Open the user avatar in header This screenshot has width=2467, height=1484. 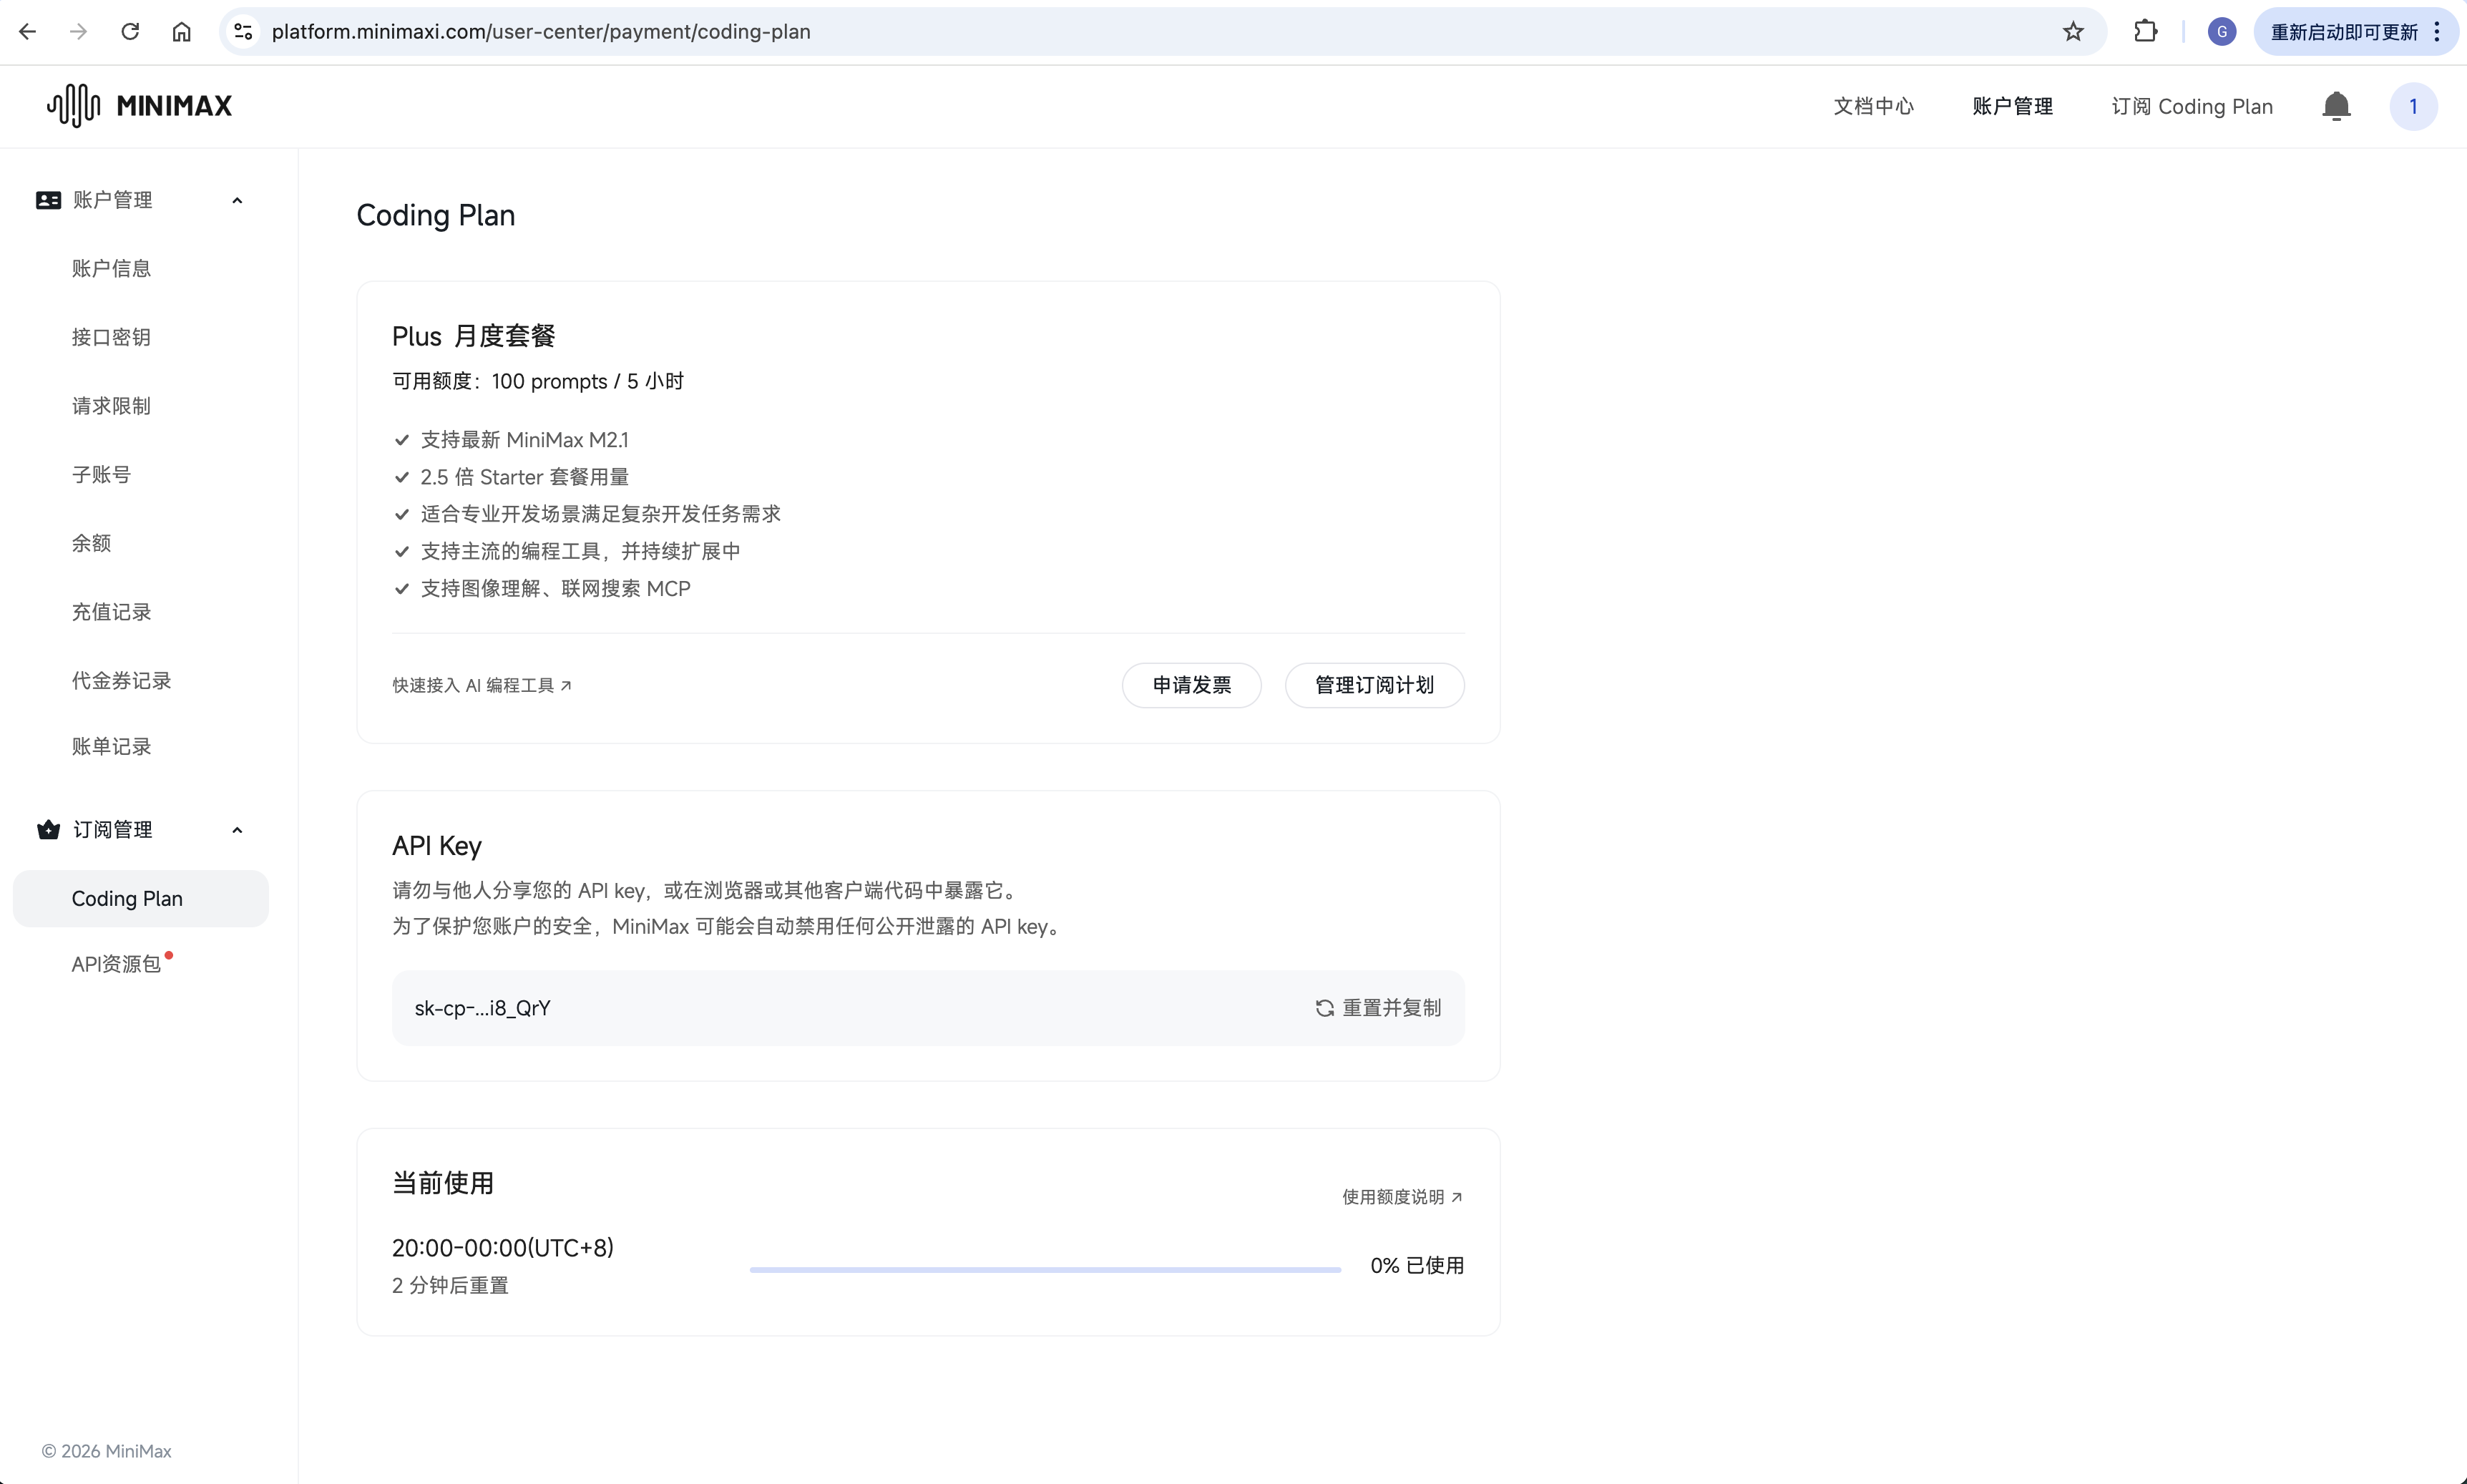pos(2413,106)
